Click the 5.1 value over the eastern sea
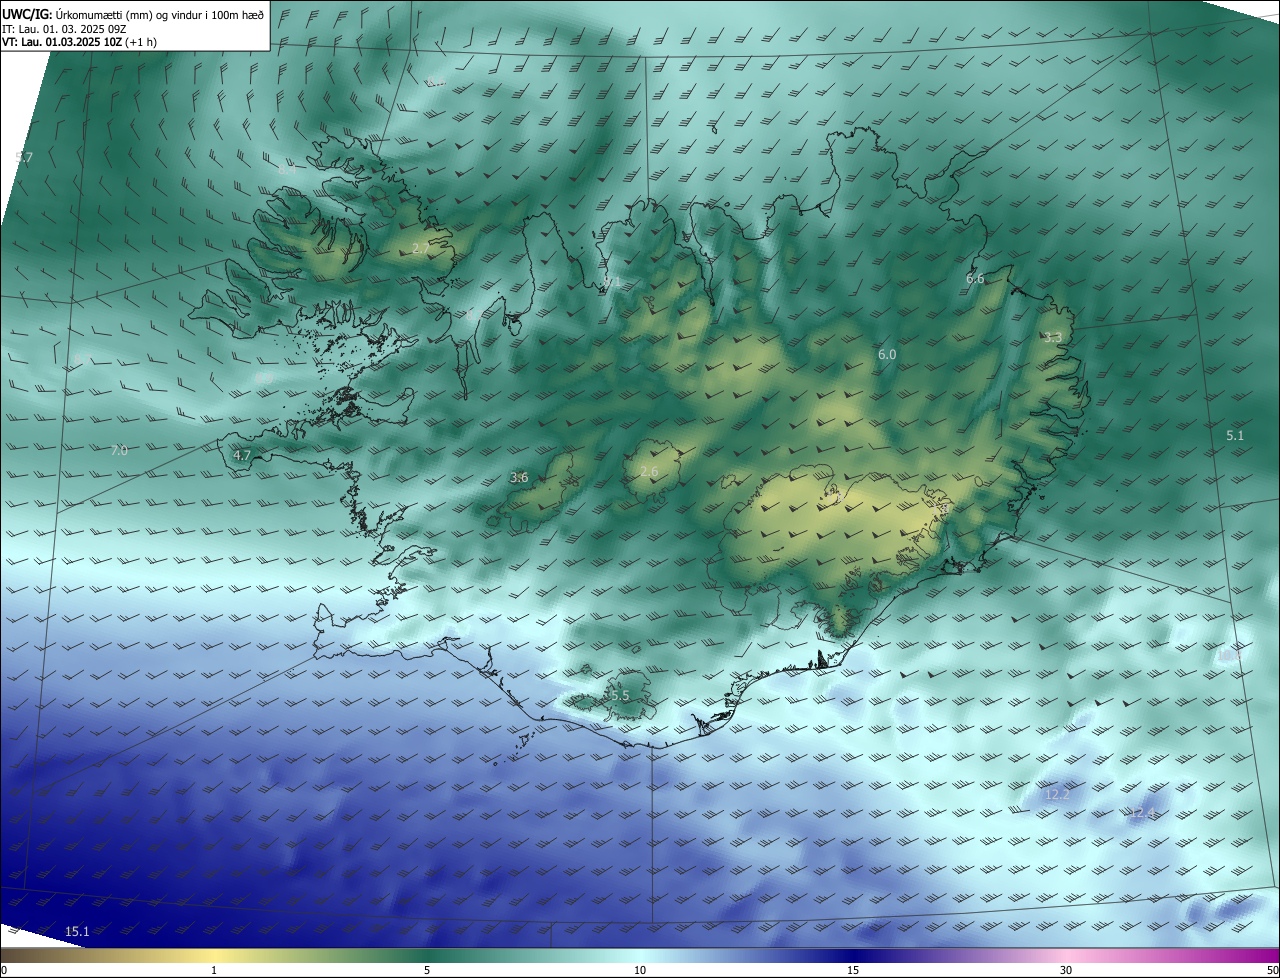Image resolution: width=1280 pixels, height=978 pixels. 1235,435
